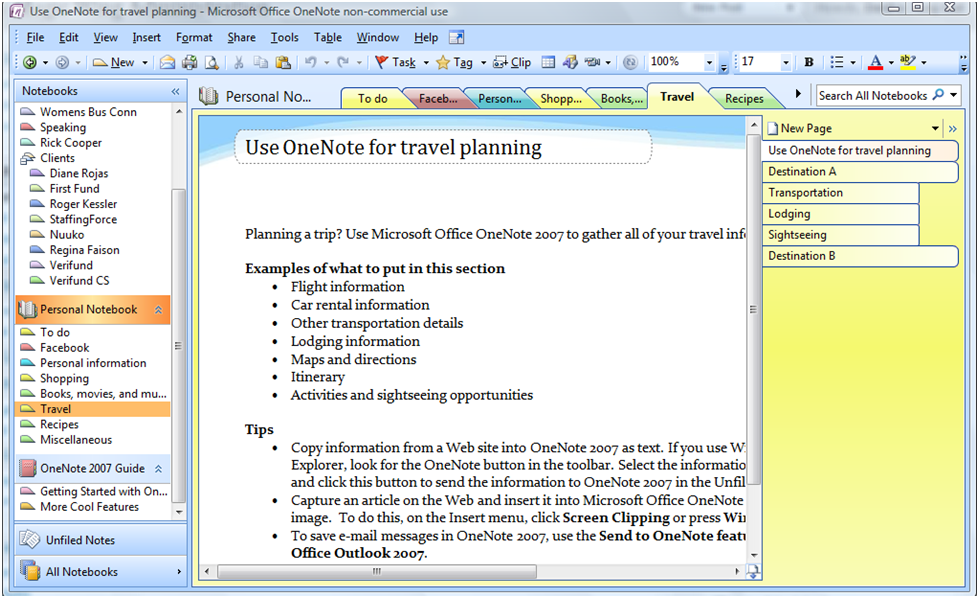
Task: Open the New button dropdown arrow
Action: pos(145,62)
